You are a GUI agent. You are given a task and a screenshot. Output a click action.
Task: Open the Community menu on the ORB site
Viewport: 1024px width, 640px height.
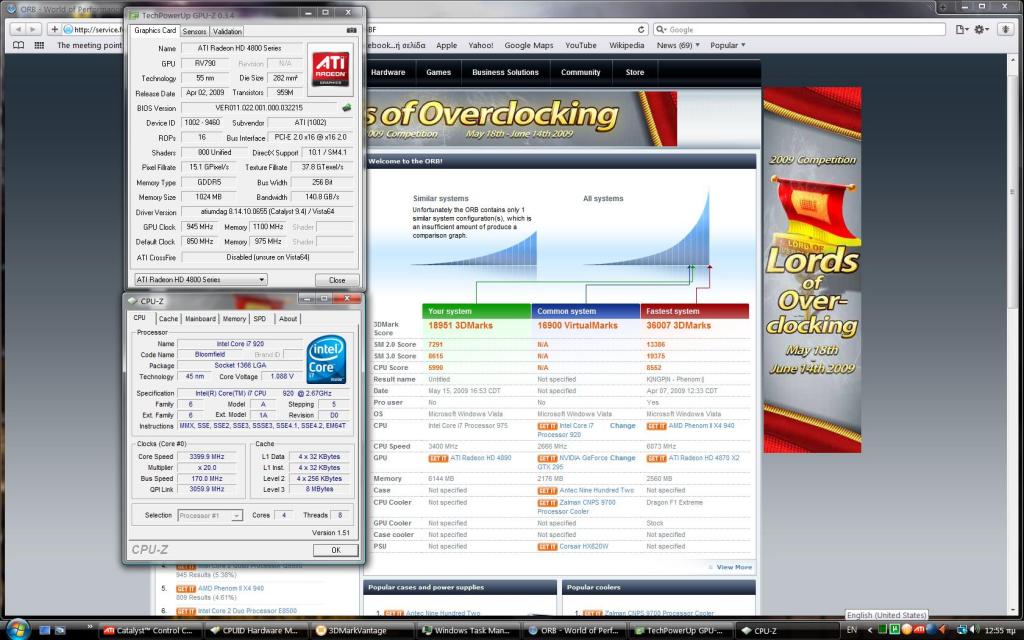[x=581, y=72]
